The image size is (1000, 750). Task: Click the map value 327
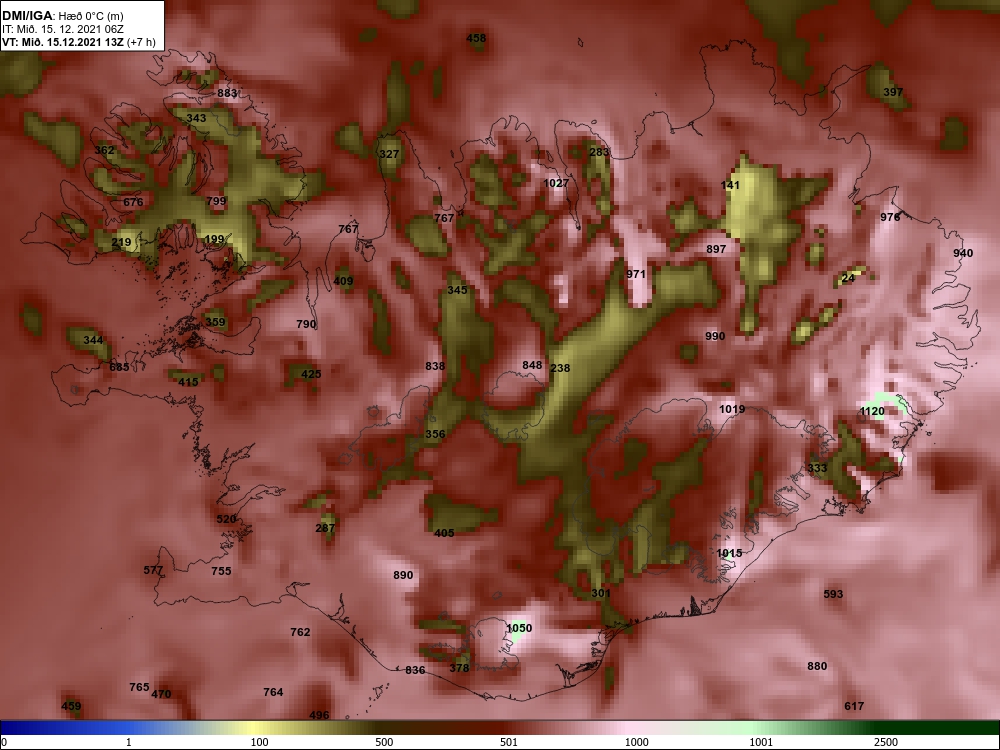click(x=389, y=154)
